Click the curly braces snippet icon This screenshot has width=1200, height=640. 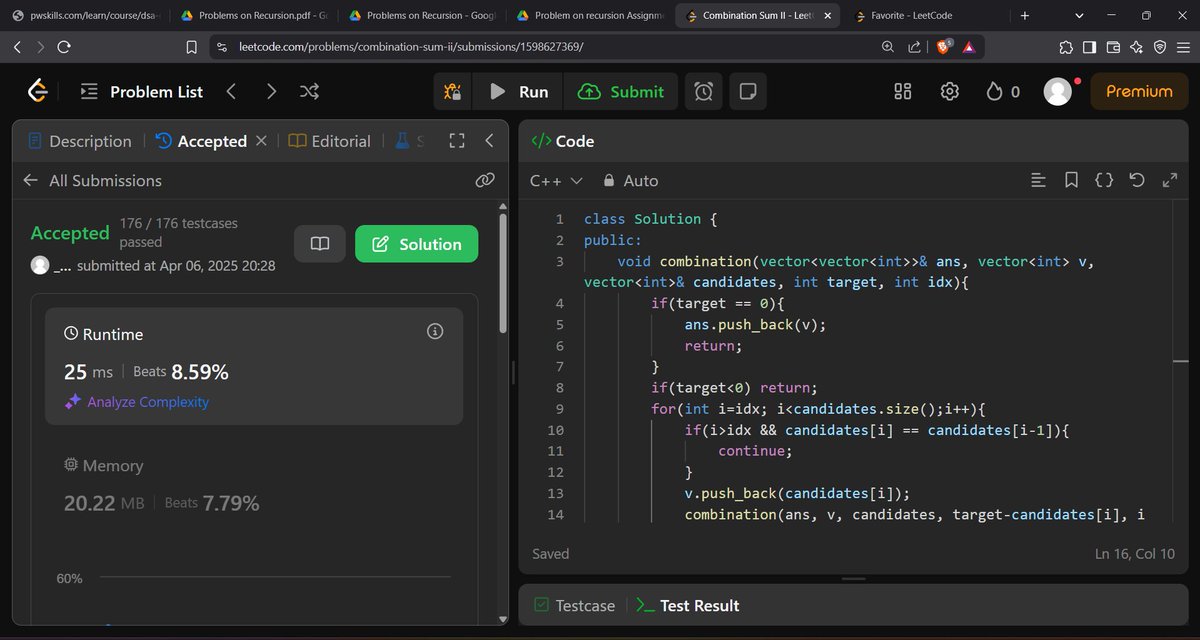[1104, 181]
